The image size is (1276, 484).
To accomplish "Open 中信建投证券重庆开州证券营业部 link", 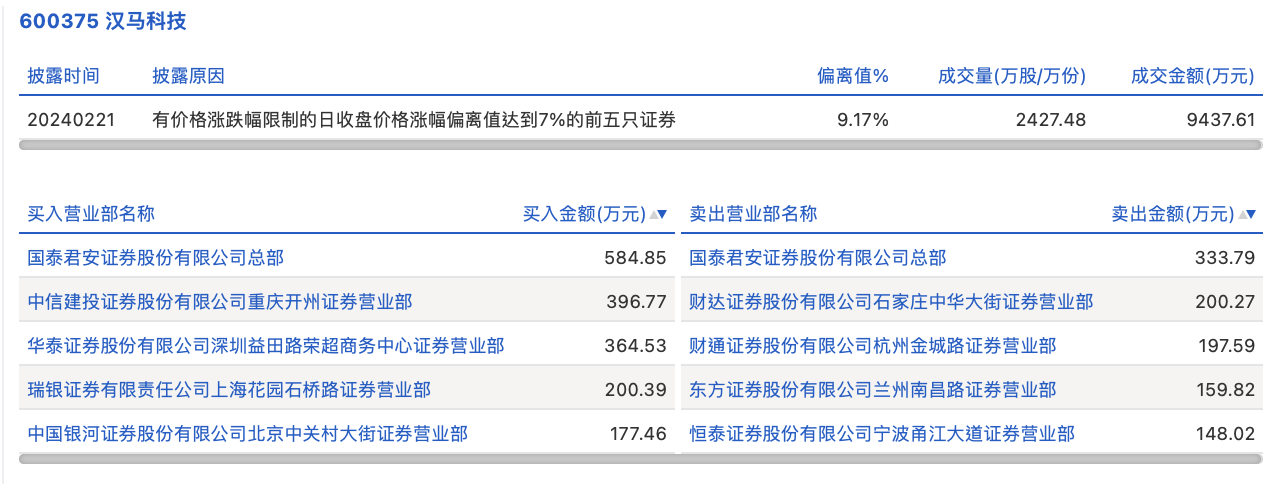I will pos(220,302).
